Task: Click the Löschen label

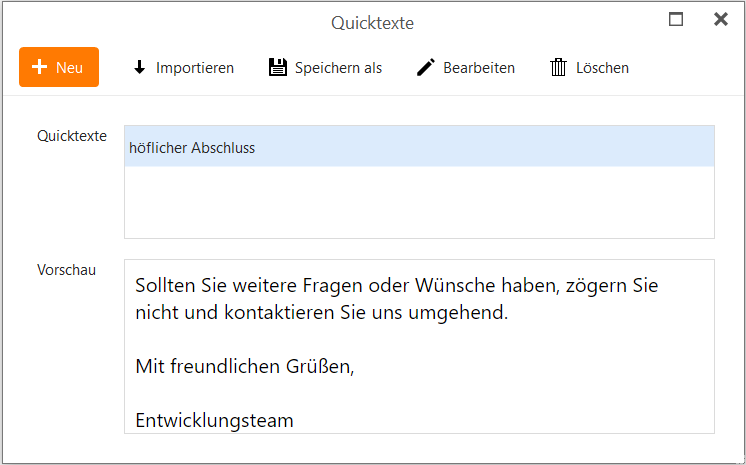Action: (602, 68)
